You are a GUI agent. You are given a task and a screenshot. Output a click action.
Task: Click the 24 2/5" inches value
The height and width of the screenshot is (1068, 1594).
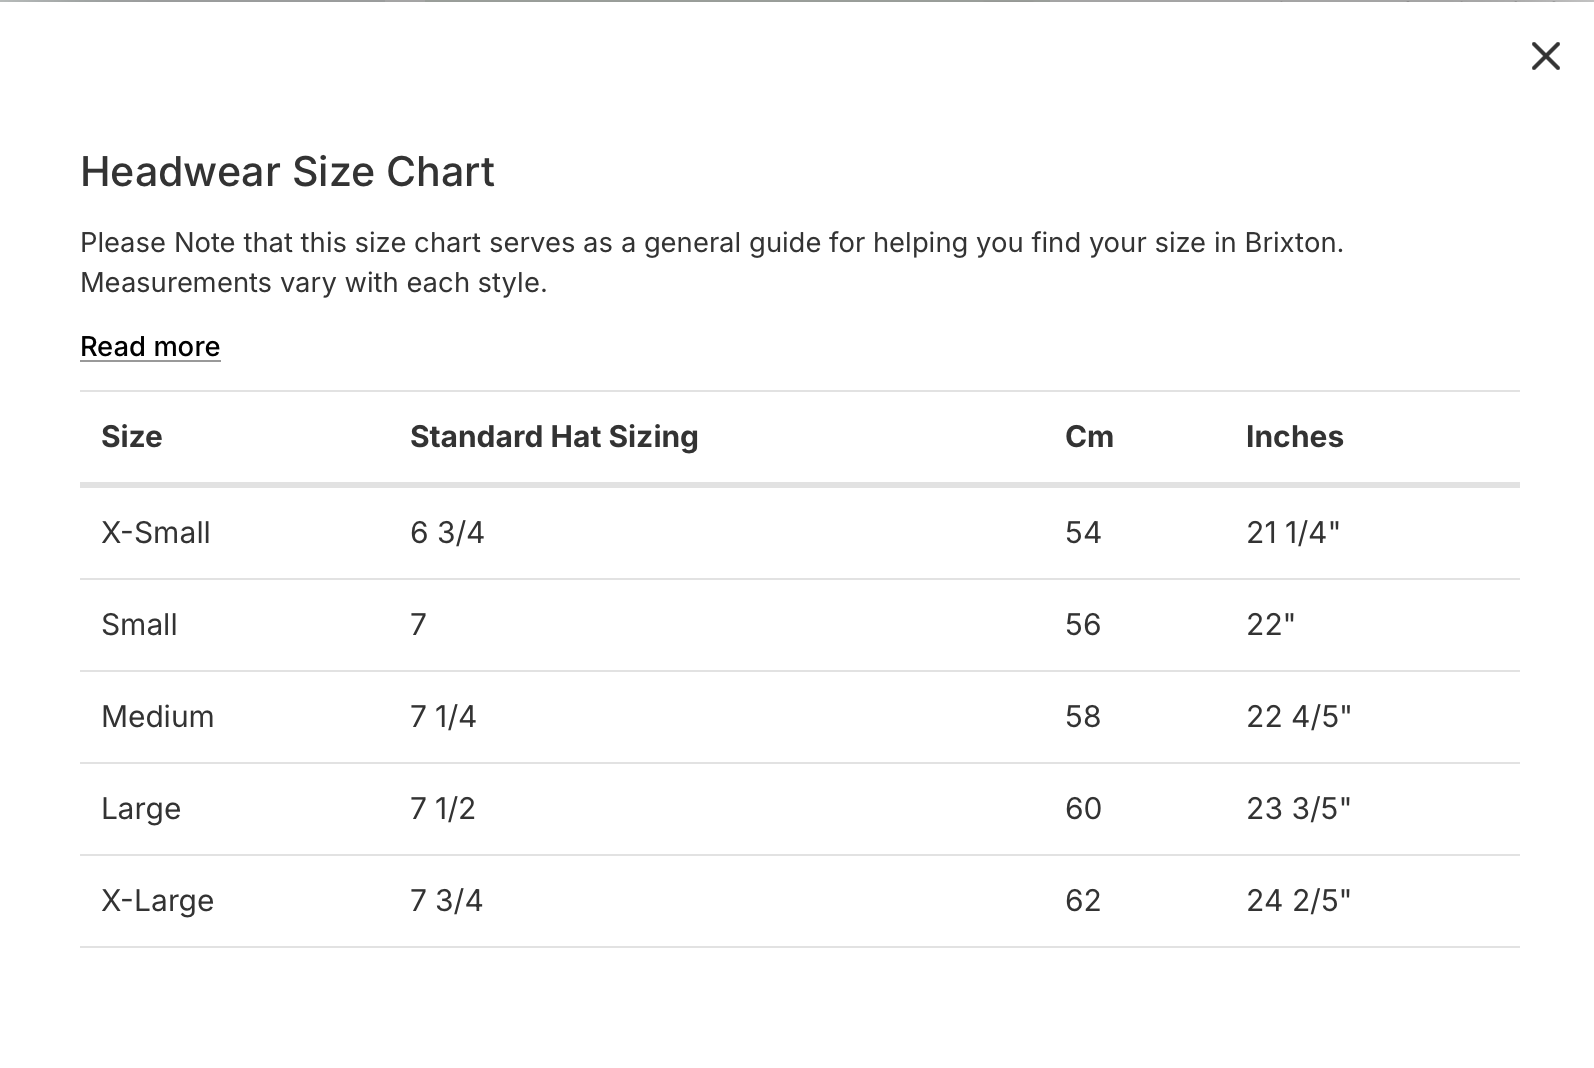click(1298, 901)
